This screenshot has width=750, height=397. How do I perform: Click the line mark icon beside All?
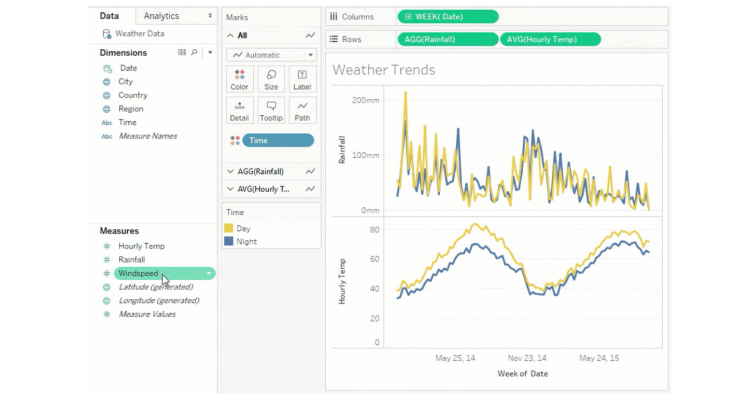pyautogui.click(x=310, y=35)
